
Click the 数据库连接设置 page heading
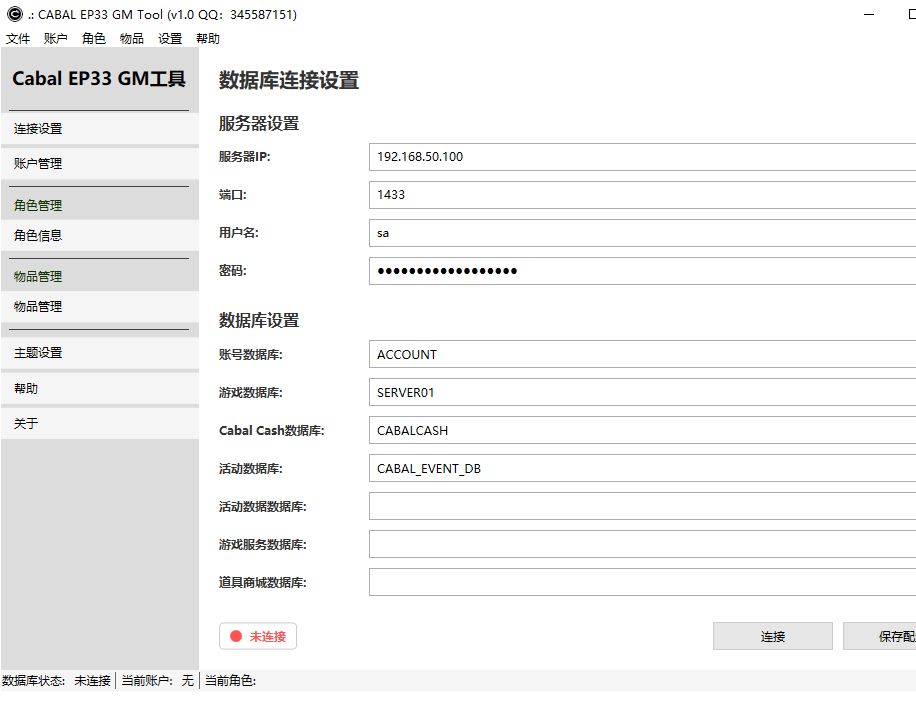click(289, 81)
